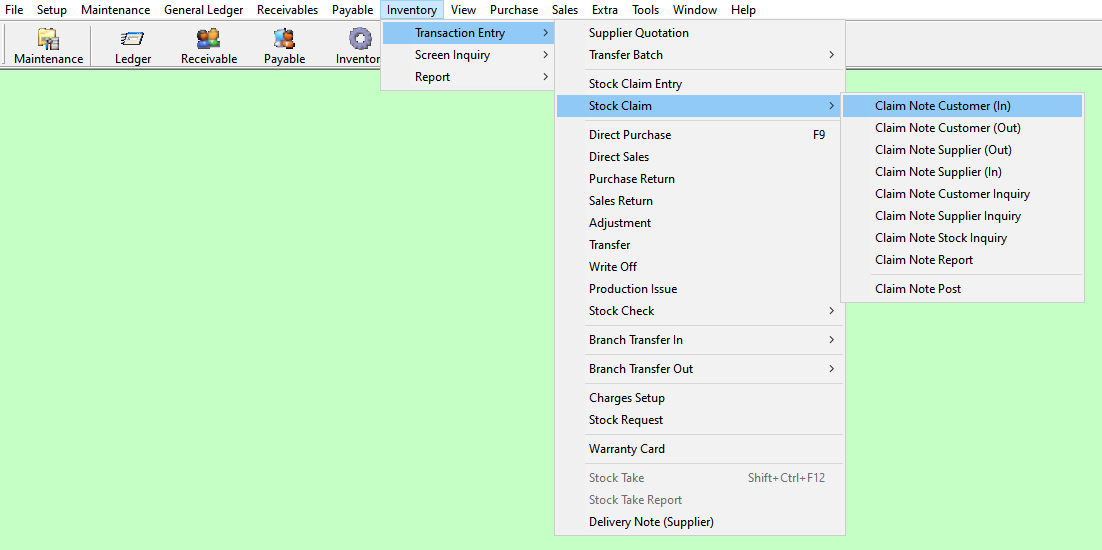
Task: Choose Sales Return
Action: (x=700, y=201)
